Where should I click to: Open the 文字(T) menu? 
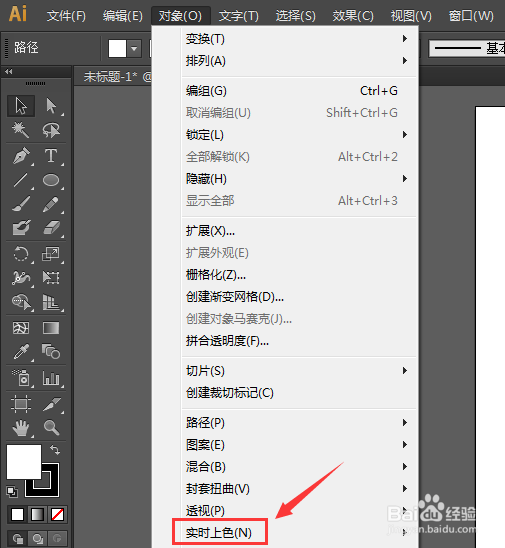coord(238,16)
